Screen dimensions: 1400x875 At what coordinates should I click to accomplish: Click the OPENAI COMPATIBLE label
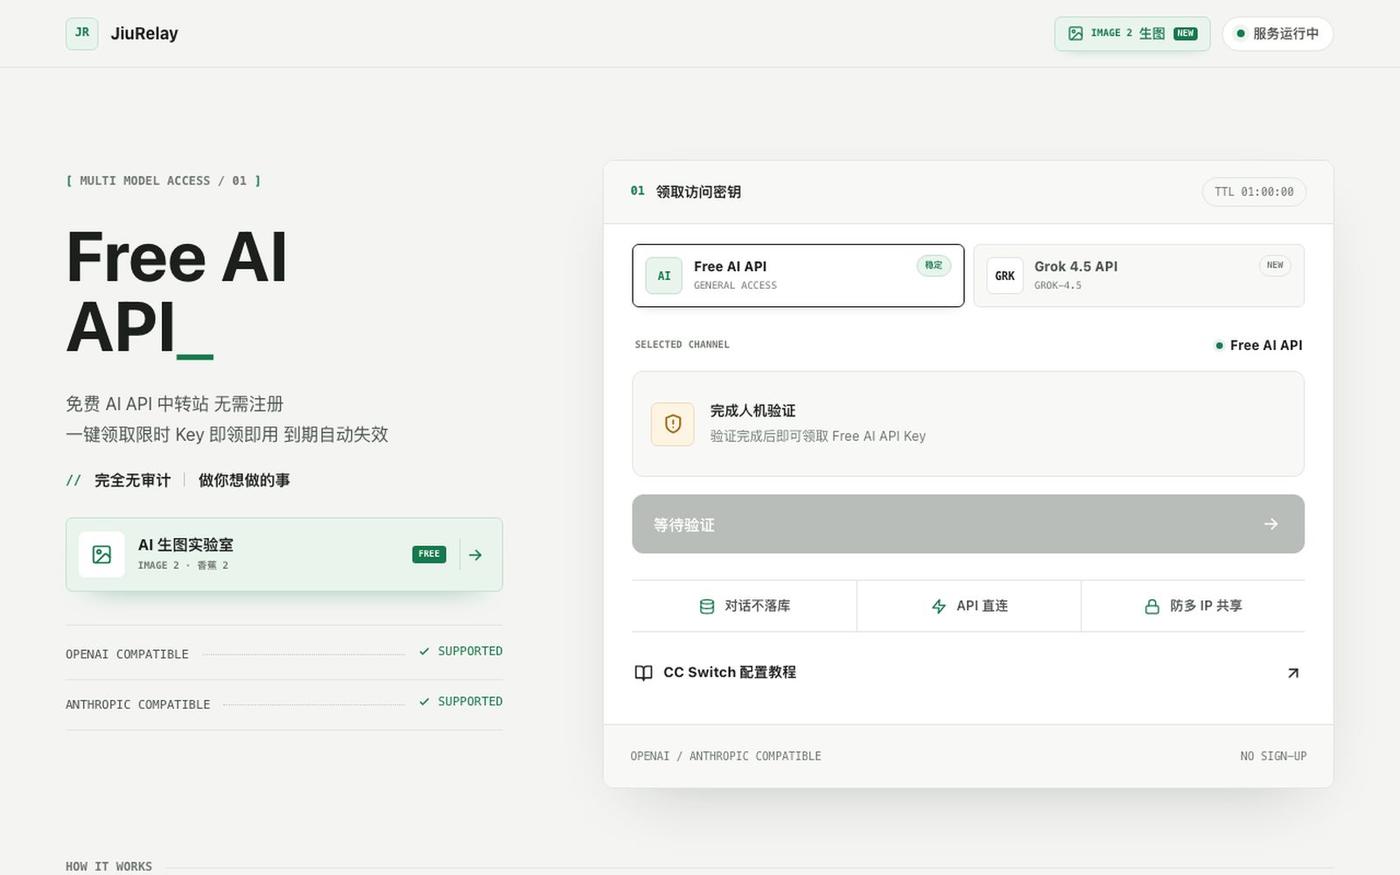click(127, 654)
